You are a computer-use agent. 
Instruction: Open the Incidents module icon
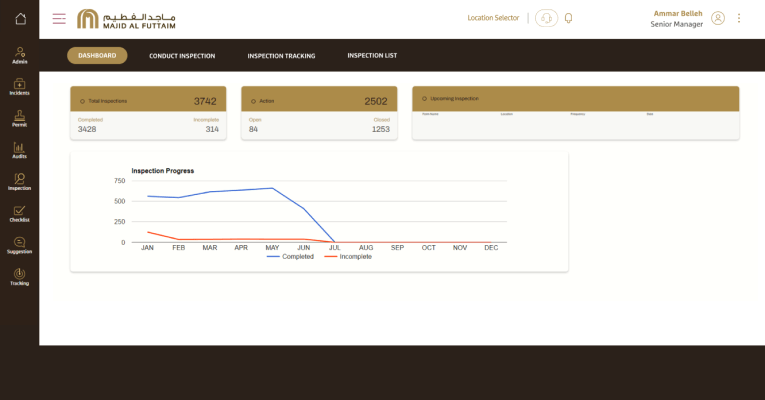tap(20, 86)
